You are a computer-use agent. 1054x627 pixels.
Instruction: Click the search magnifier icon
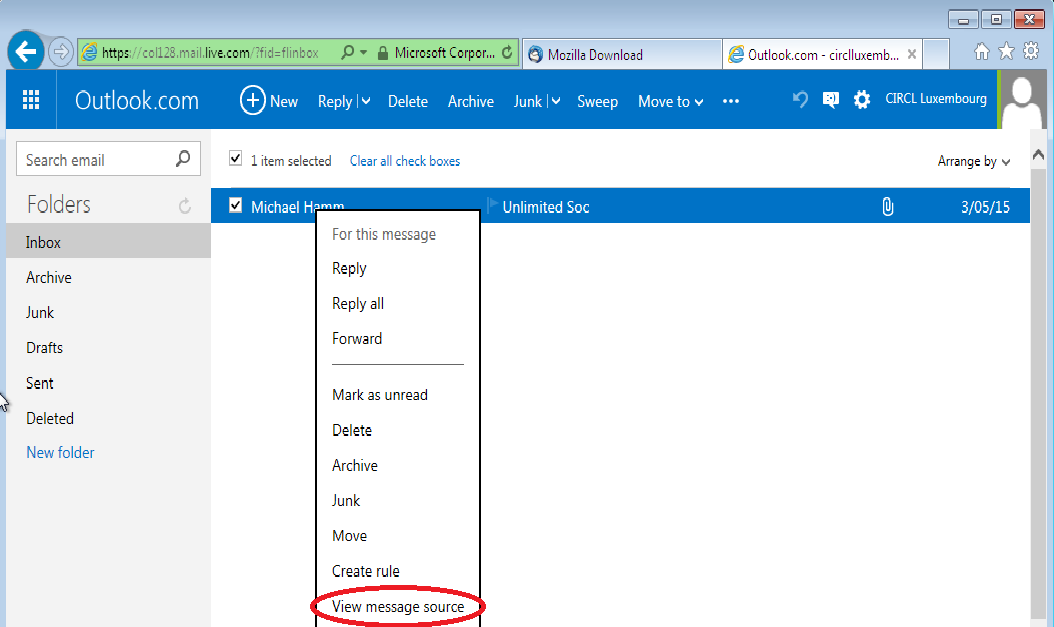(x=183, y=159)
